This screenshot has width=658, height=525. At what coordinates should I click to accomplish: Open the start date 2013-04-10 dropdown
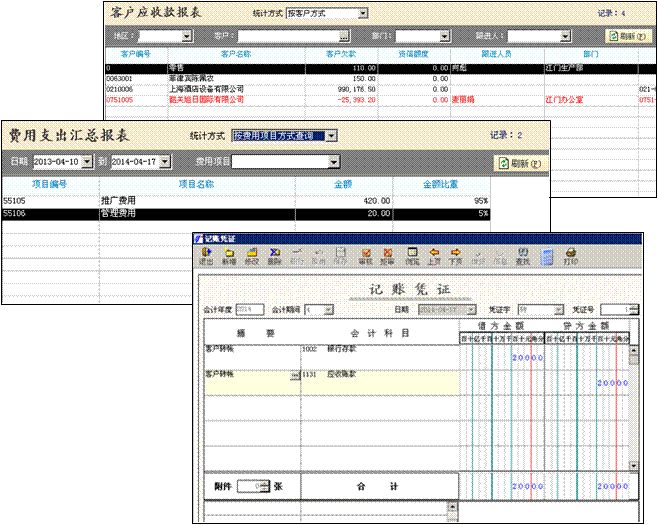(87, 161)
